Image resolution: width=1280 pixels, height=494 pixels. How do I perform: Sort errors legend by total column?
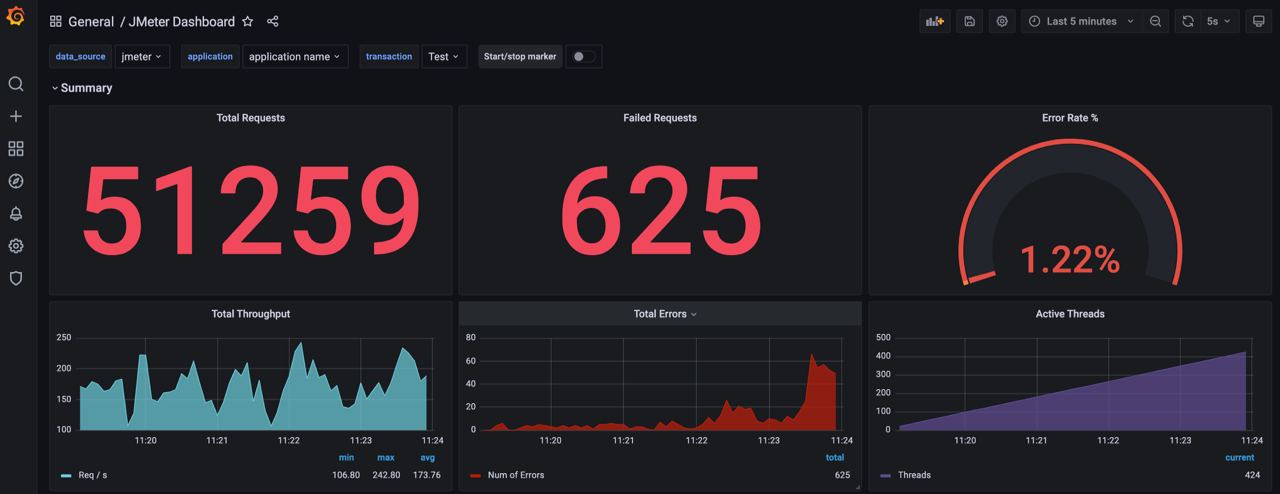[x=835, y=458]
